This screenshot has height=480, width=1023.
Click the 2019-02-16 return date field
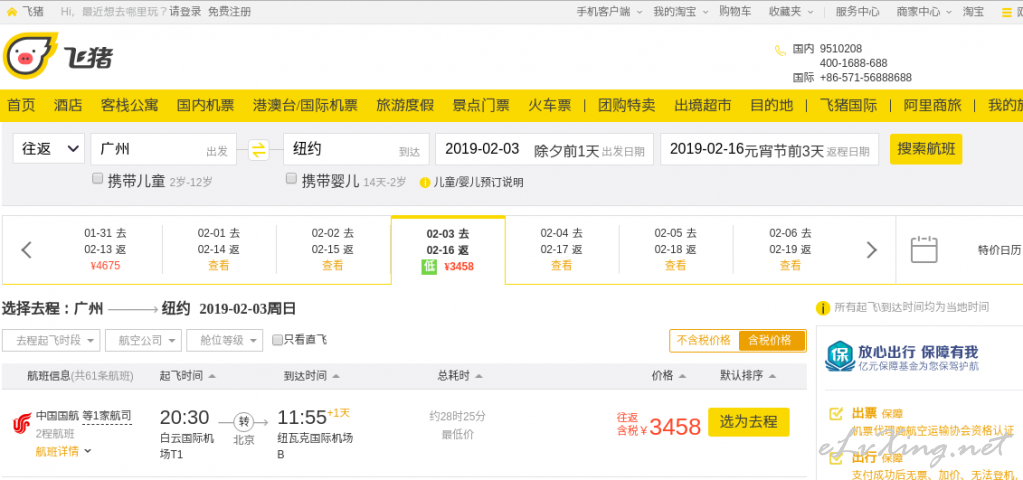coord(769,149)
